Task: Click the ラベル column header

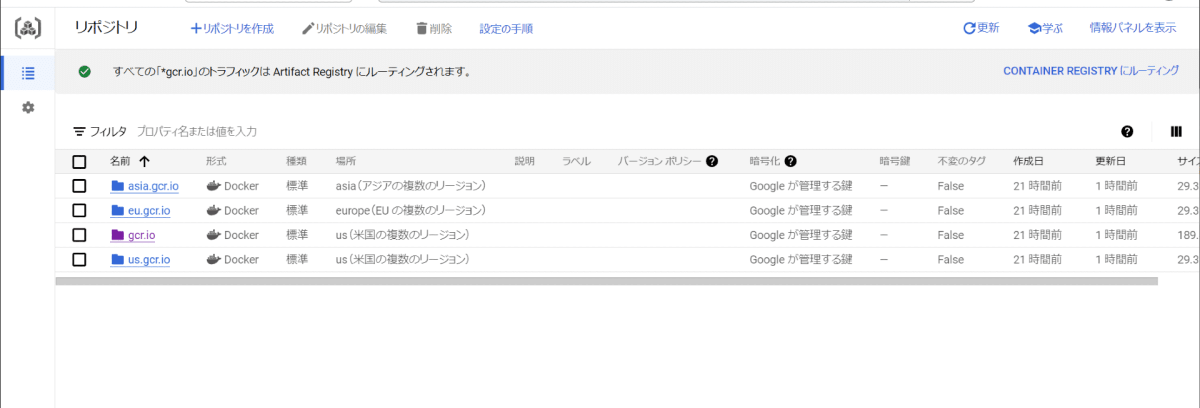Action: point(576,161)
